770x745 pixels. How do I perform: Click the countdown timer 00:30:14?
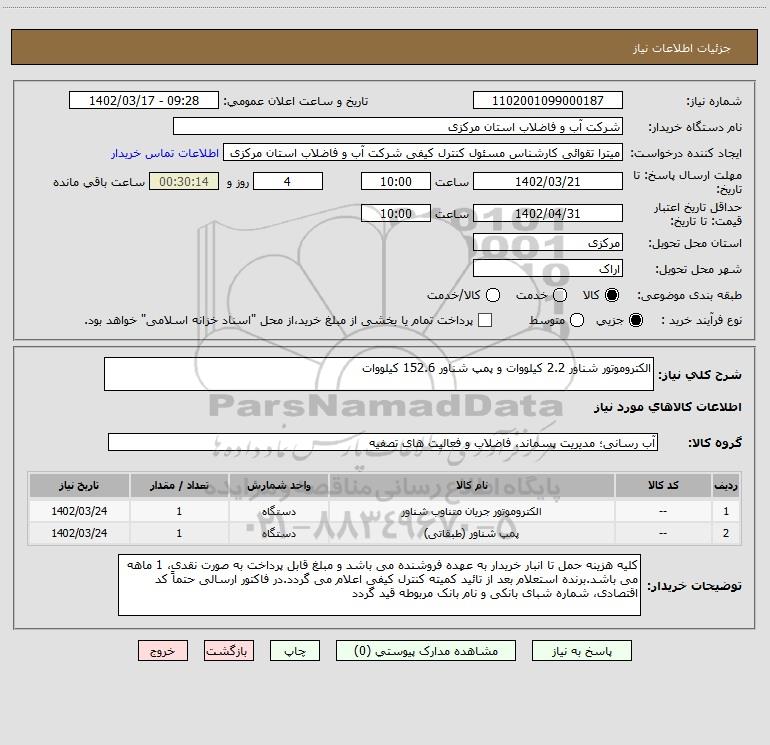[184, 181]
